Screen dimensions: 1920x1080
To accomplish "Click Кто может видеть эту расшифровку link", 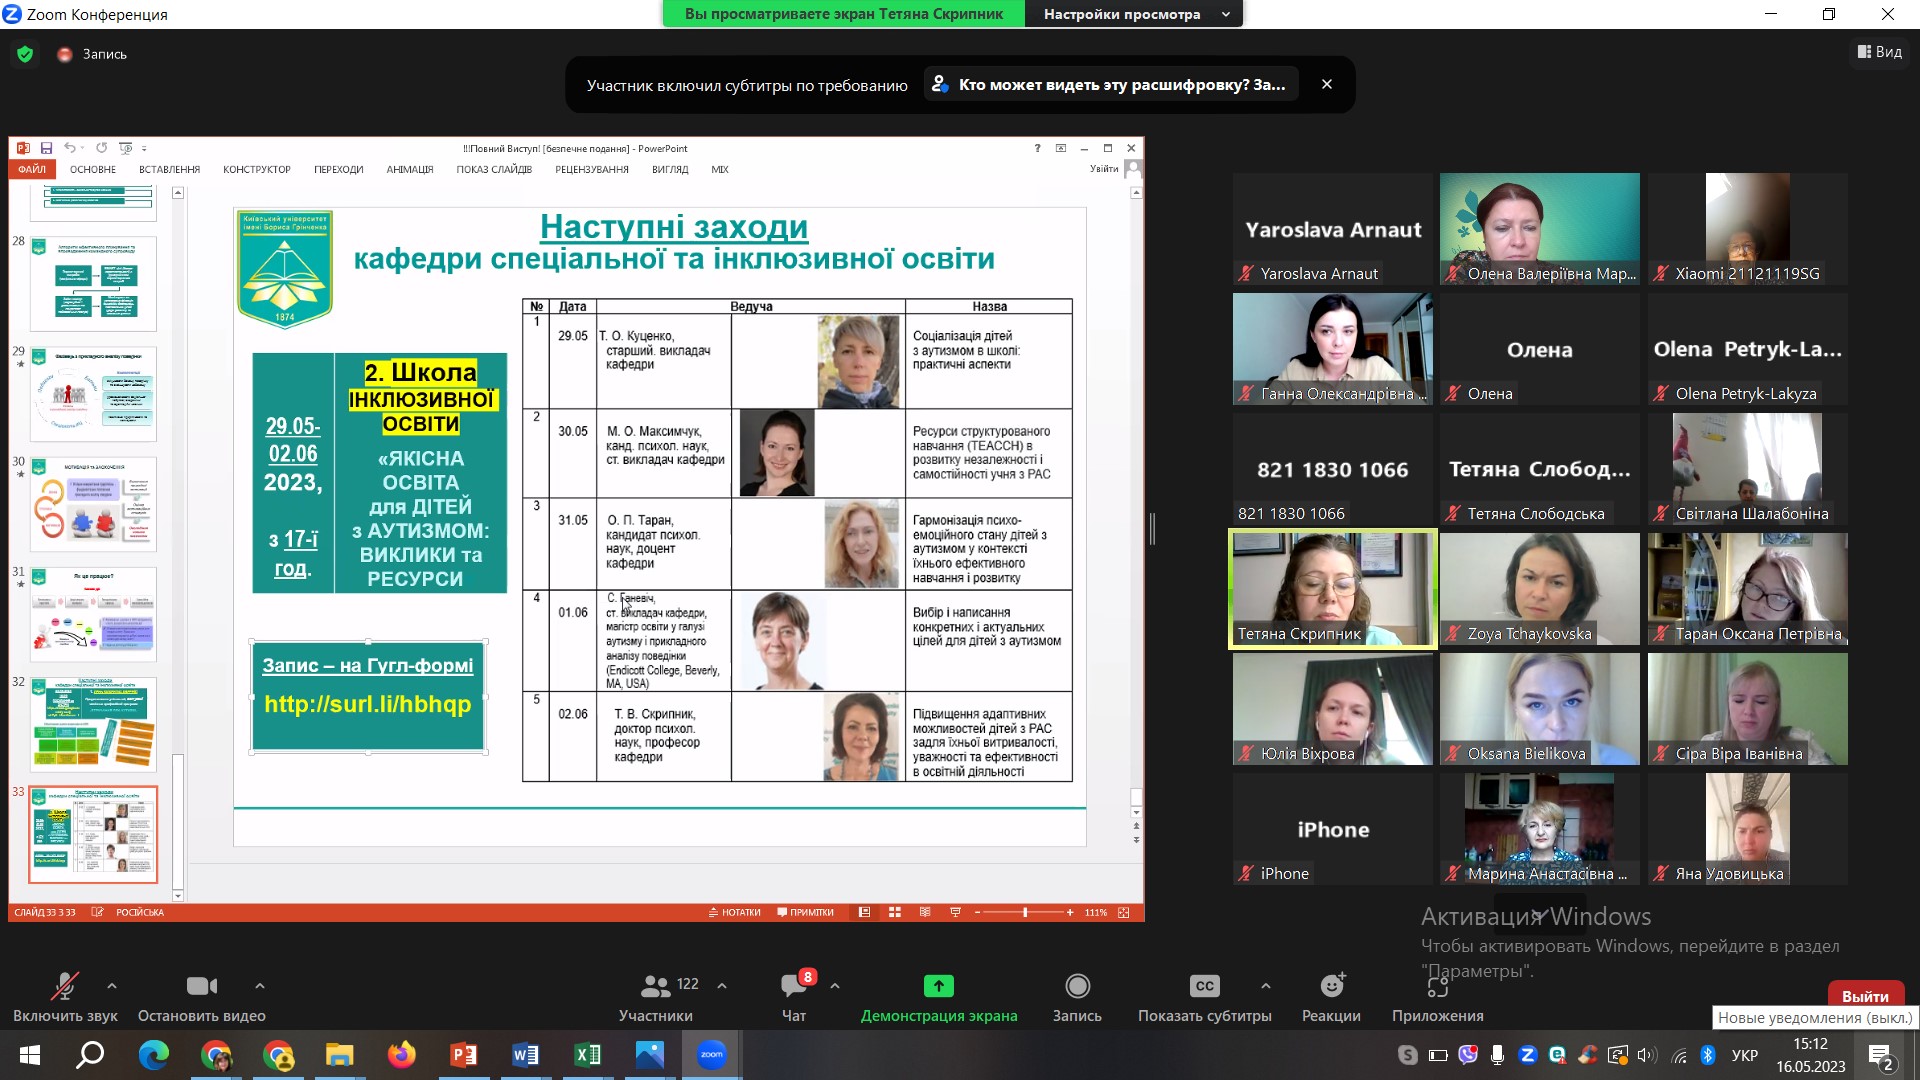I will (x=1111, y=85).
